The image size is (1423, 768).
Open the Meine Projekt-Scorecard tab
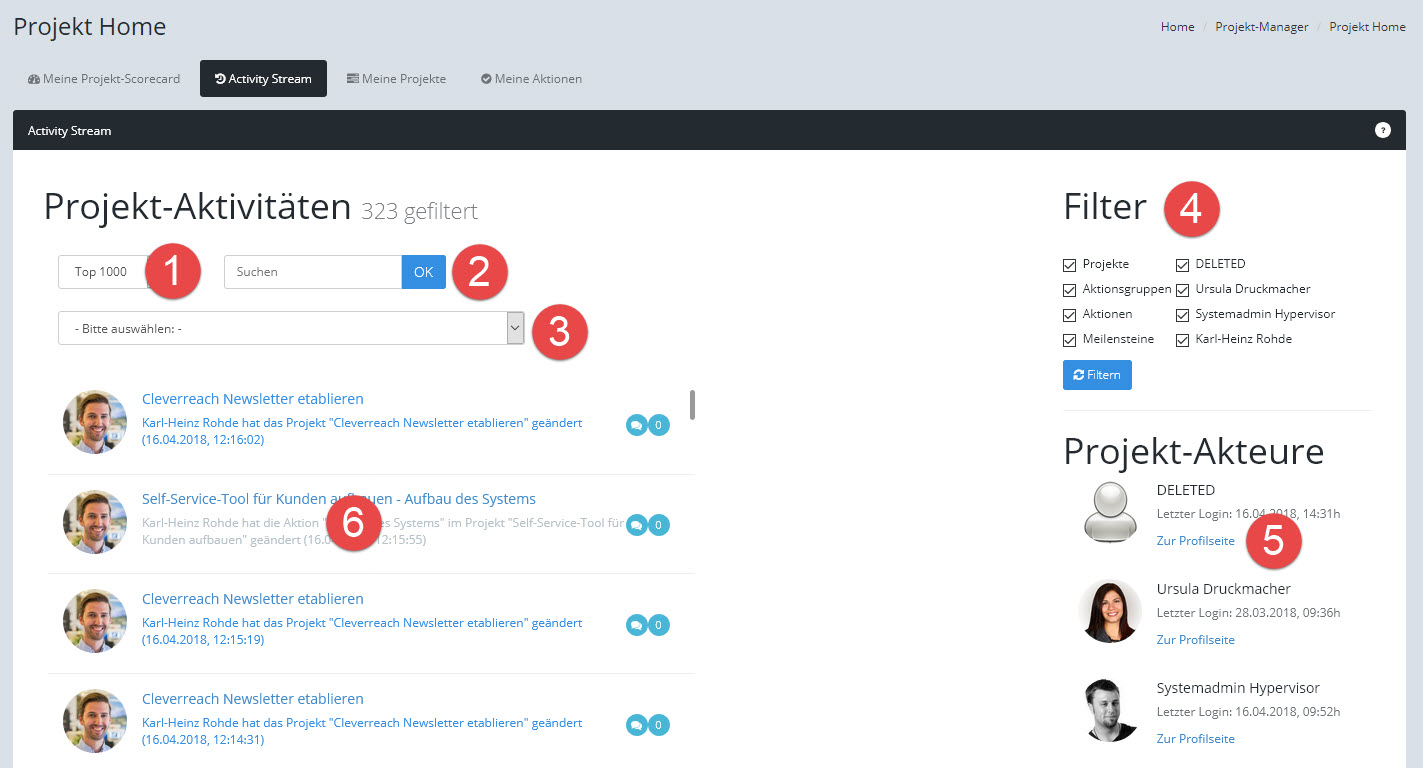pyautogui.click(x=104, y=79)
